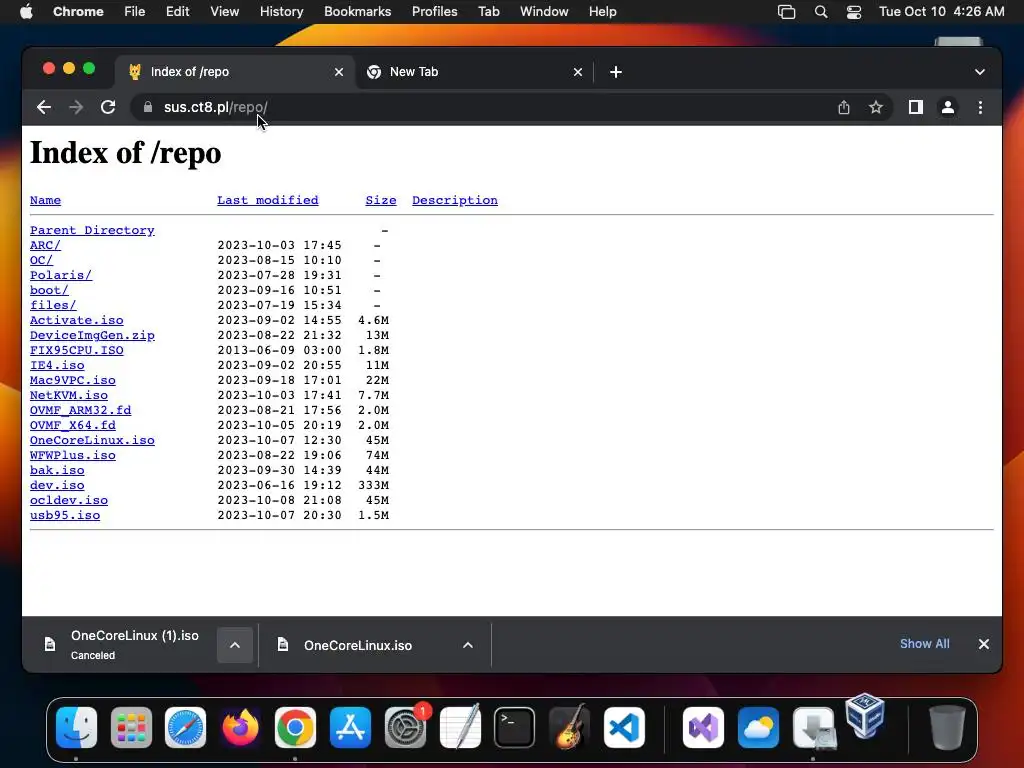Launch Visual Studio Code from the Dock
This screenshot has width=1024, height=768.
(x=624, y=728)
